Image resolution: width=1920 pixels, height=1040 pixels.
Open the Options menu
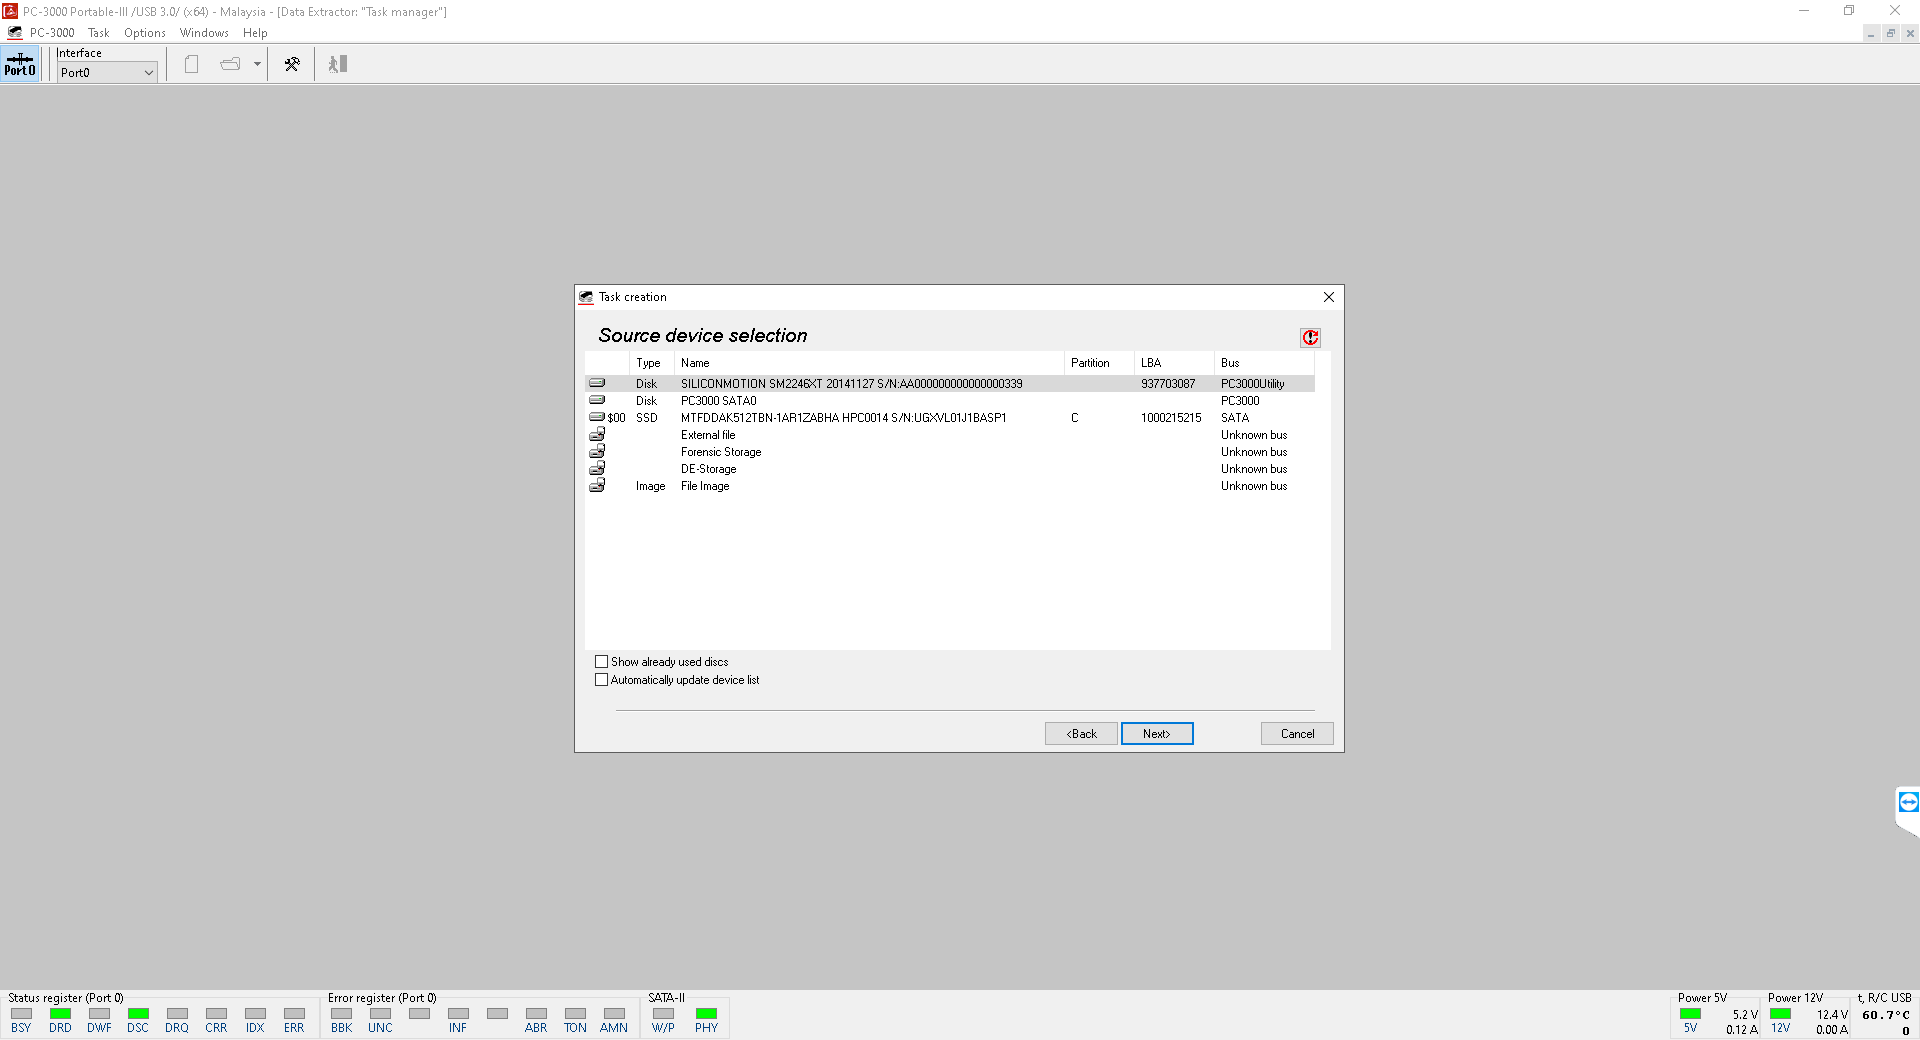[145, 33]
